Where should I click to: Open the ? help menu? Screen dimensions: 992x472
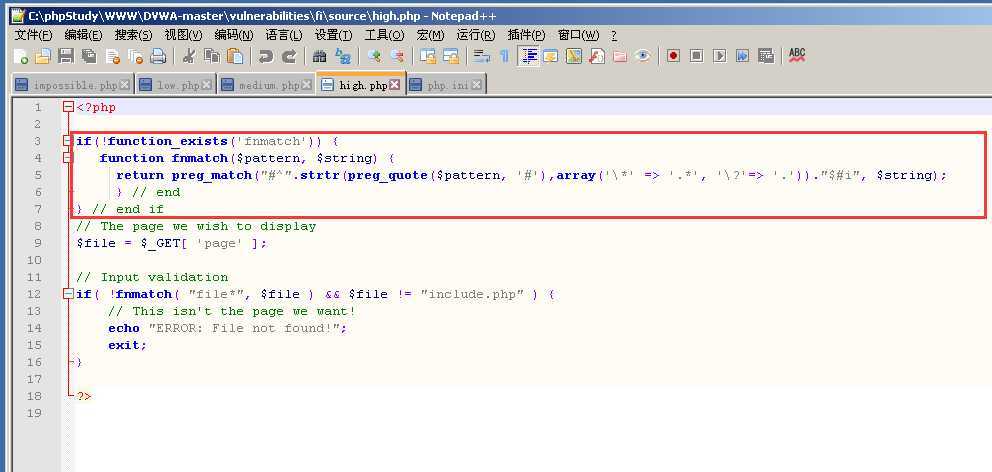[x=614, y=35]
